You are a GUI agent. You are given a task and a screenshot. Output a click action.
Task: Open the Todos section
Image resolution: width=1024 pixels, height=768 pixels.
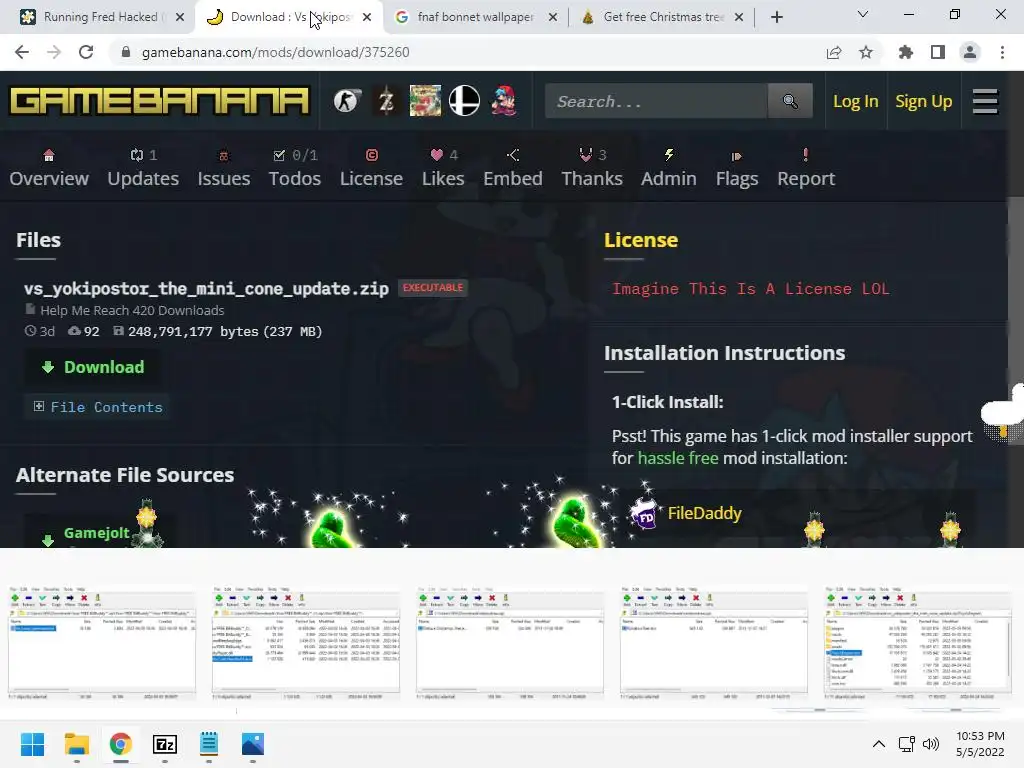[x=295, y=168]
